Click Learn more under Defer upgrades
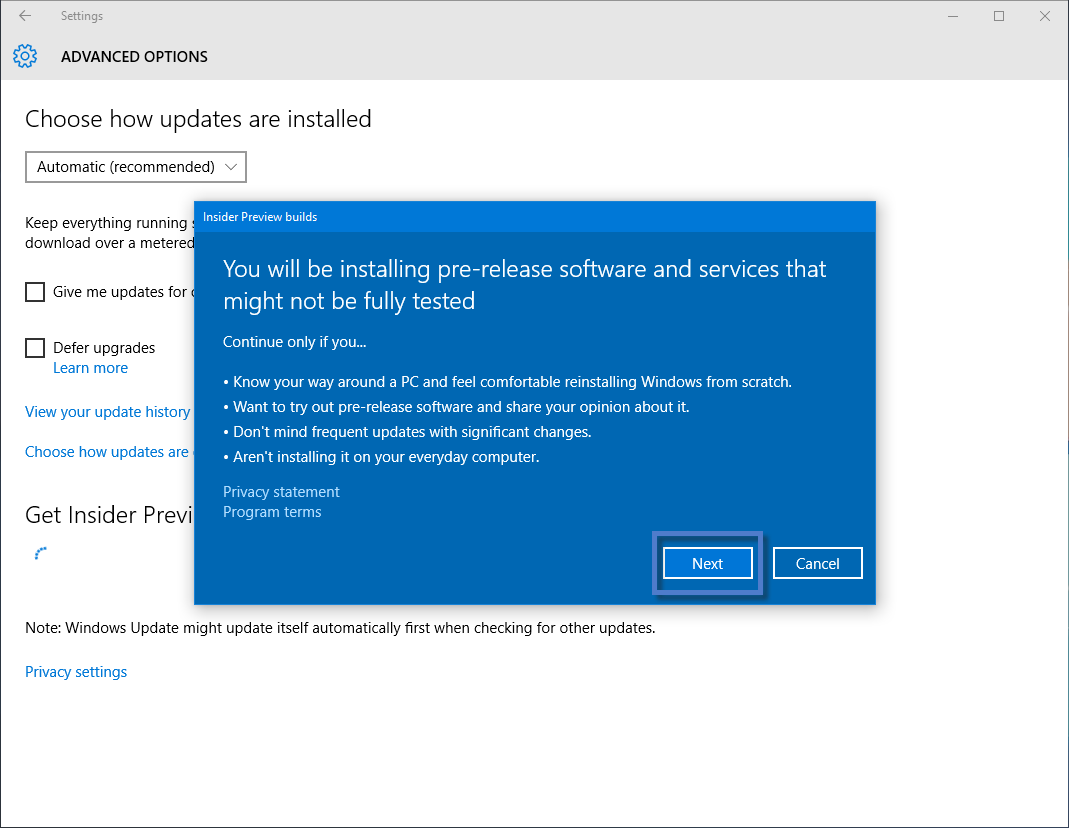 [x=90, y=367]
